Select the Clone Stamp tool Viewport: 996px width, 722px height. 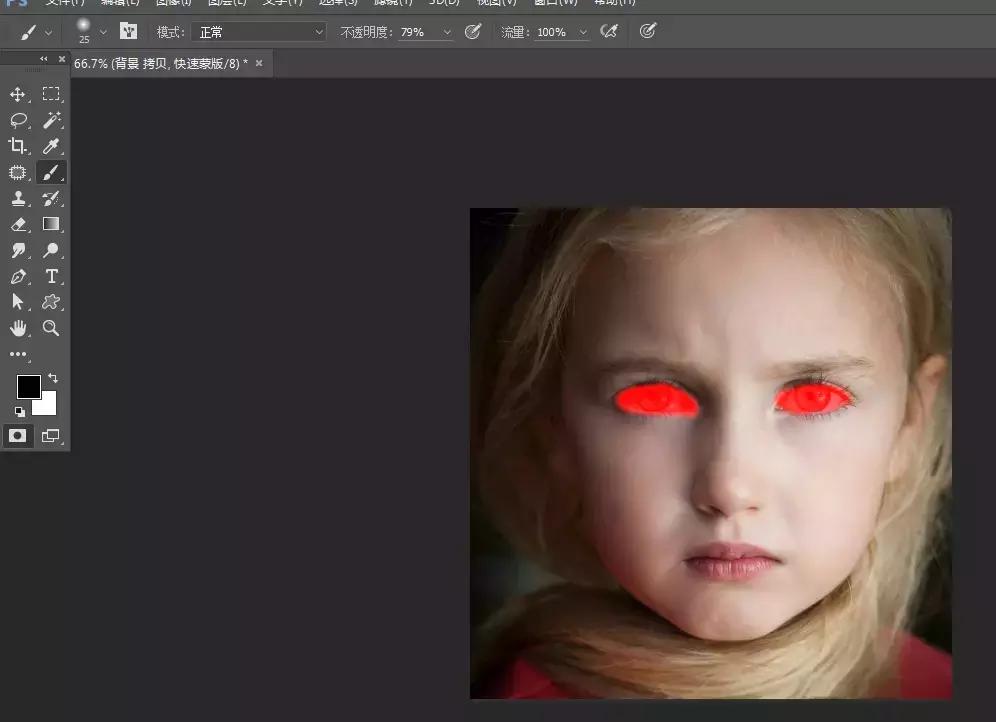[x=17, y=199]
